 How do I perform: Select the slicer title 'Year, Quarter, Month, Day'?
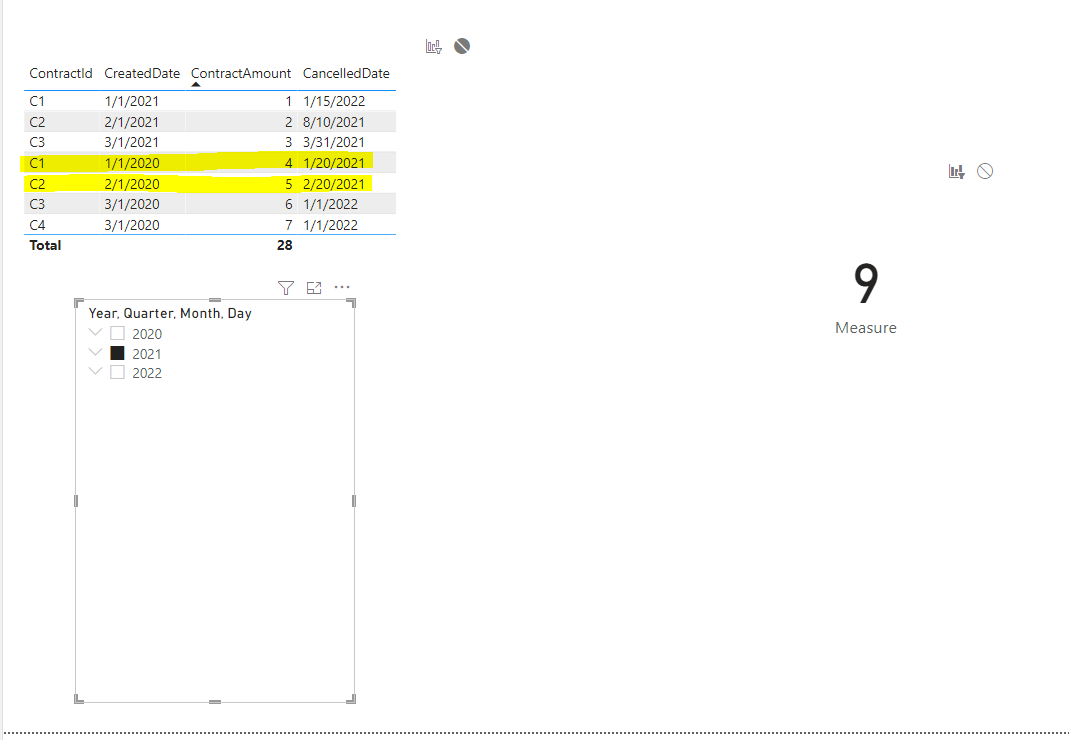pyautogui.click(x=170, y=313)
